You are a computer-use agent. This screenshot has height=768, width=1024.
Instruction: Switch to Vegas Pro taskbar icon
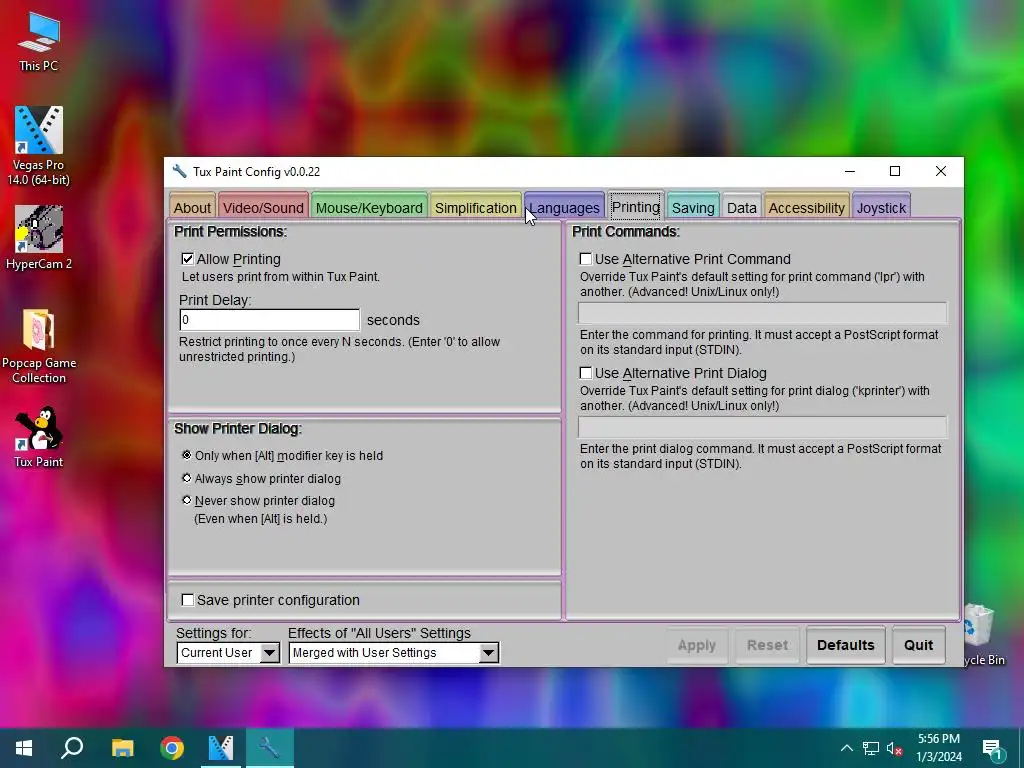[x=221, y=748]
